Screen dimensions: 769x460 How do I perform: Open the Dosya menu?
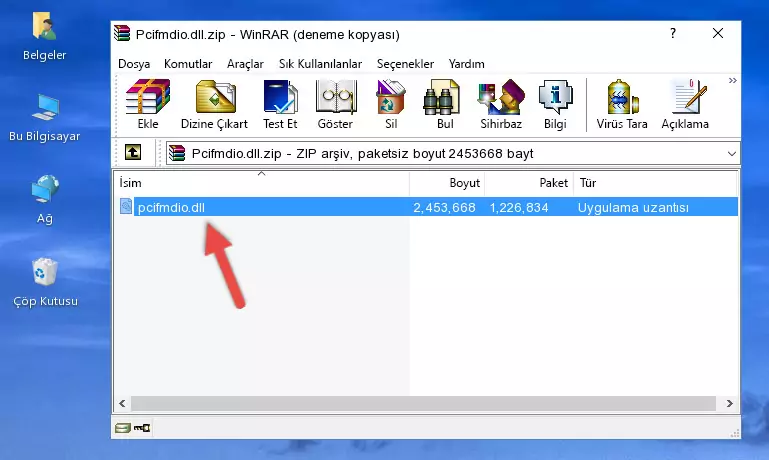[x=134, y=64]
